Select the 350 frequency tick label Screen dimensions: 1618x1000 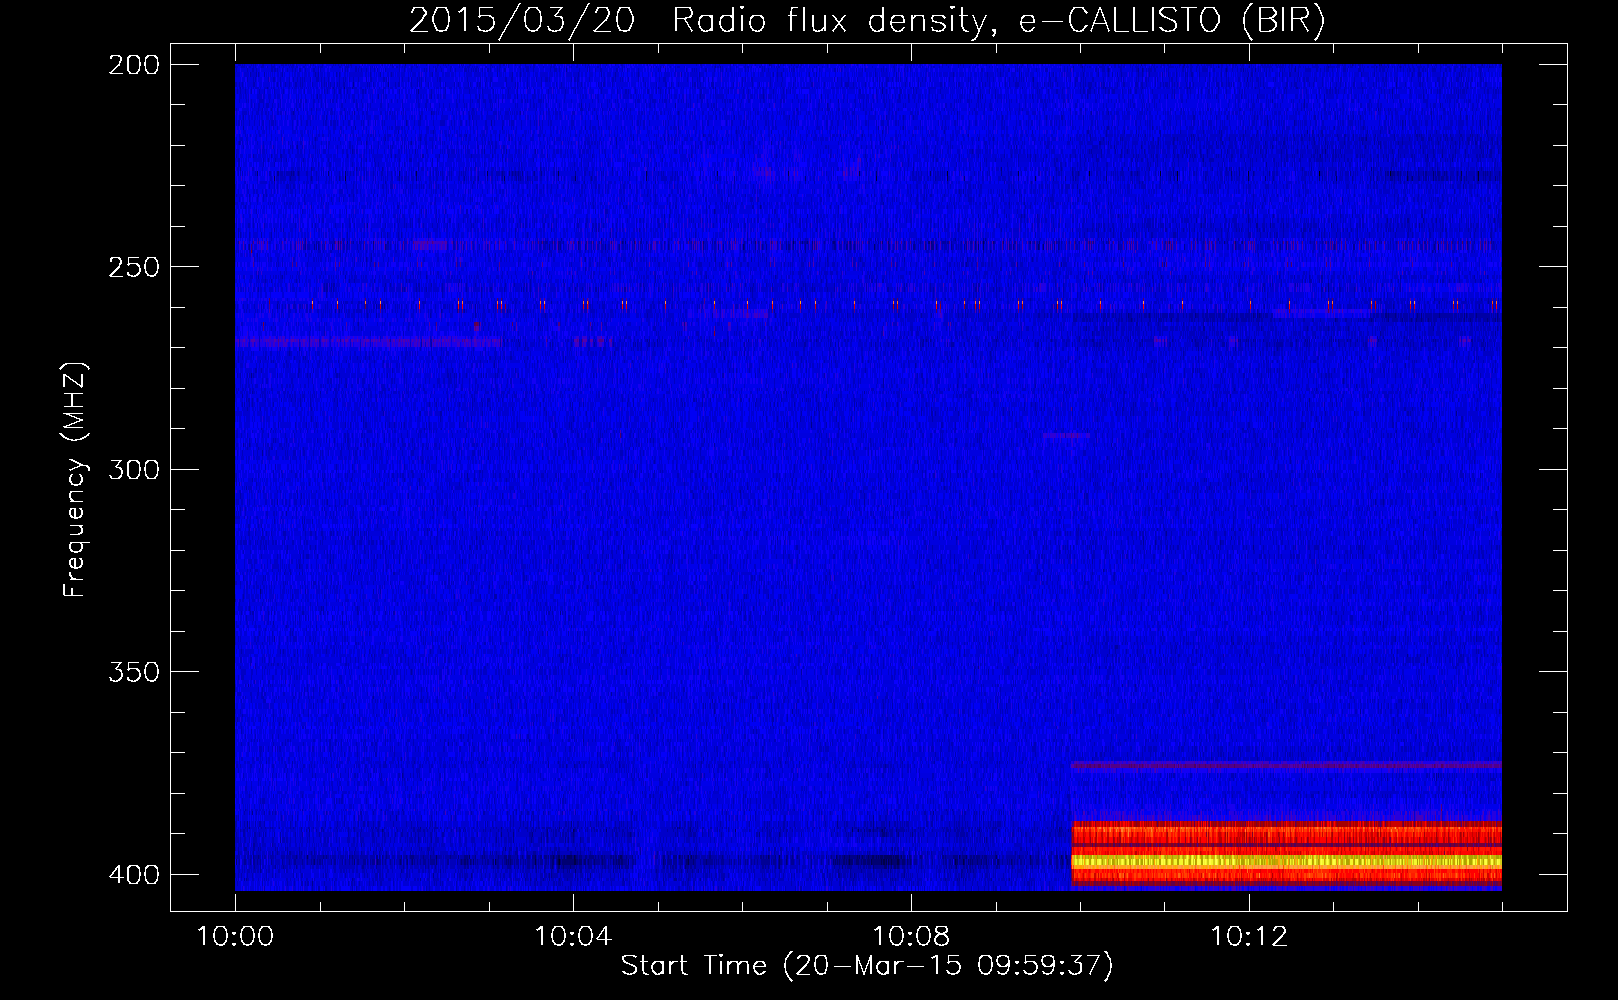coord(134,672)
